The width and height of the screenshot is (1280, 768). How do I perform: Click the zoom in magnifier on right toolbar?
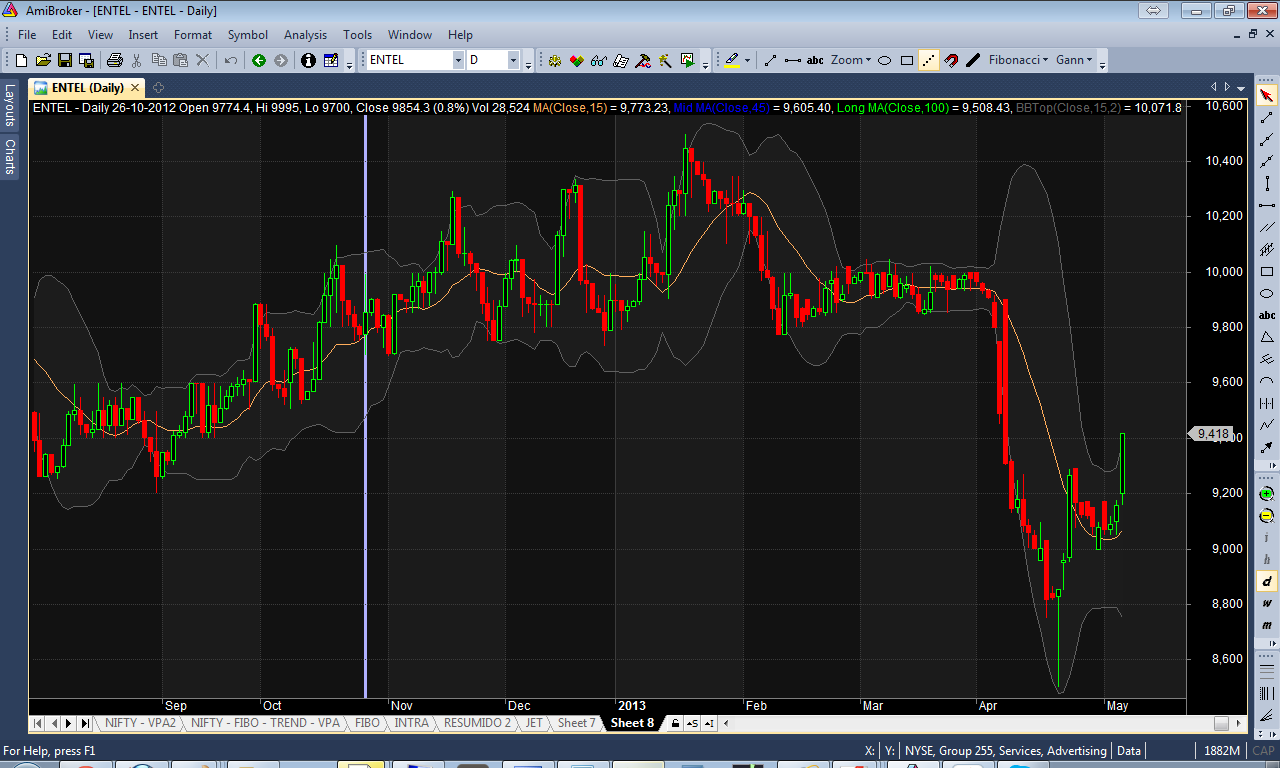(x=1267, y=494)
